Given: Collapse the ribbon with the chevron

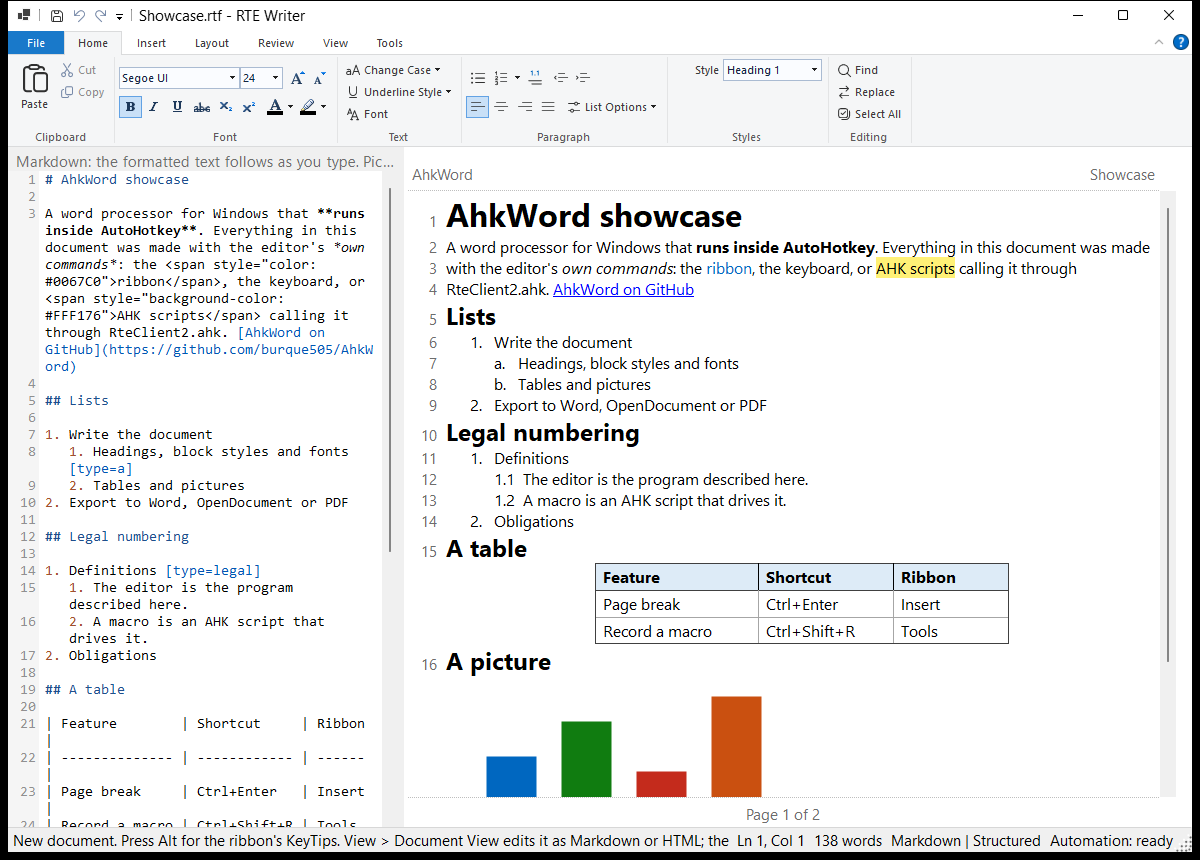Looking at the screenshot, I should [x=1158, y=42].
